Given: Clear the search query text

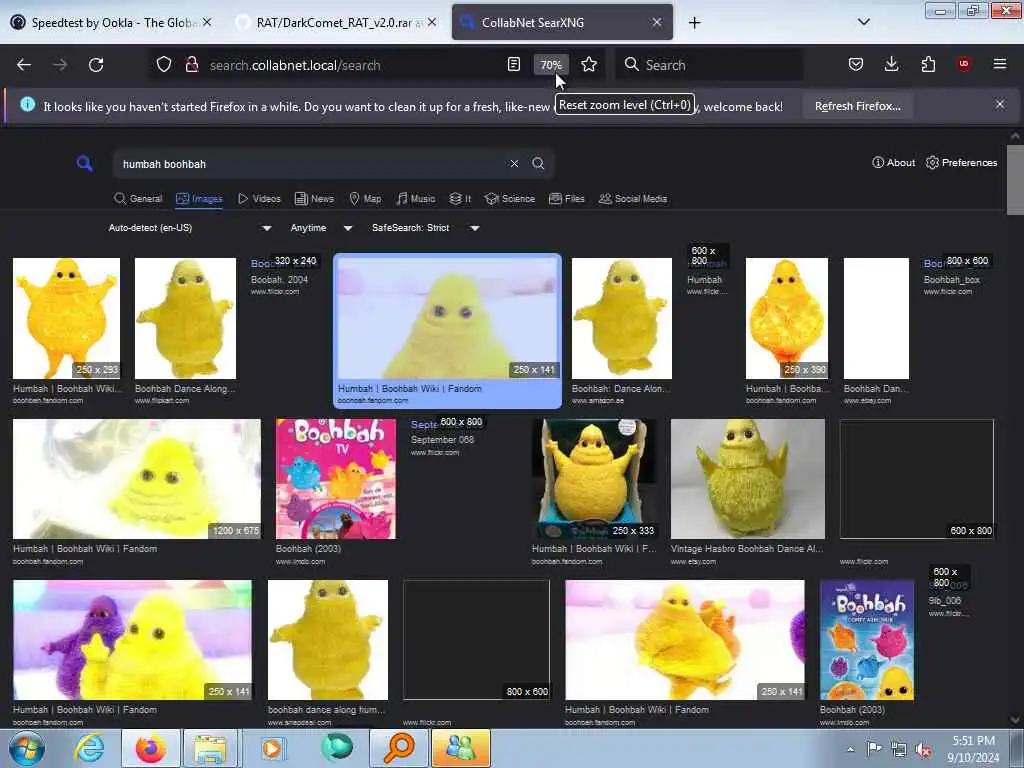Looking at the screenshot, I should 514,164.
